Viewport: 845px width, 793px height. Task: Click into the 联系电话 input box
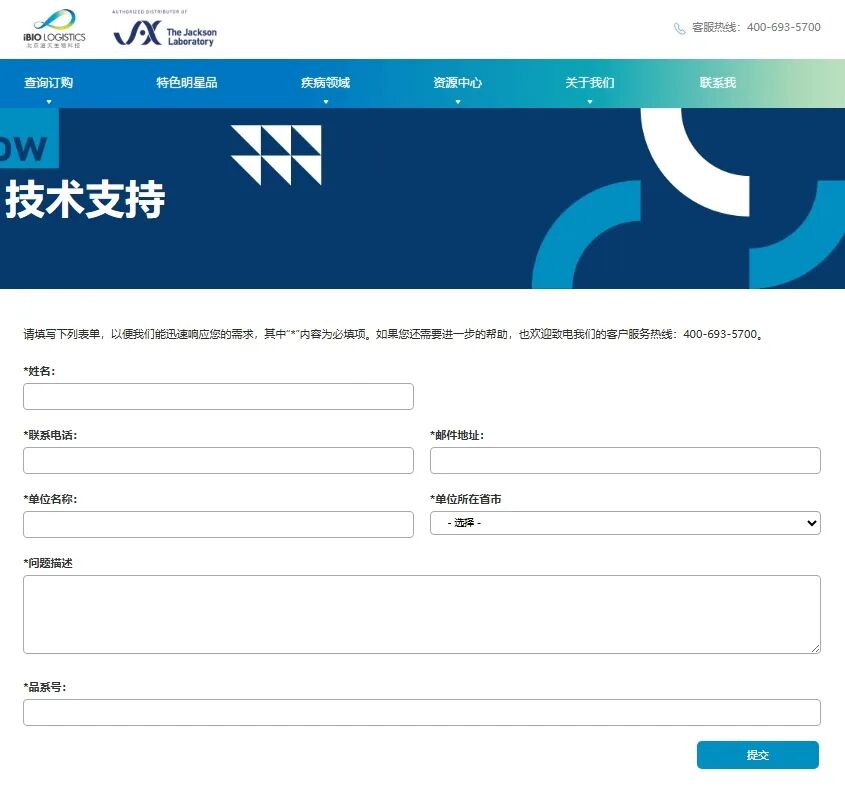218,461
